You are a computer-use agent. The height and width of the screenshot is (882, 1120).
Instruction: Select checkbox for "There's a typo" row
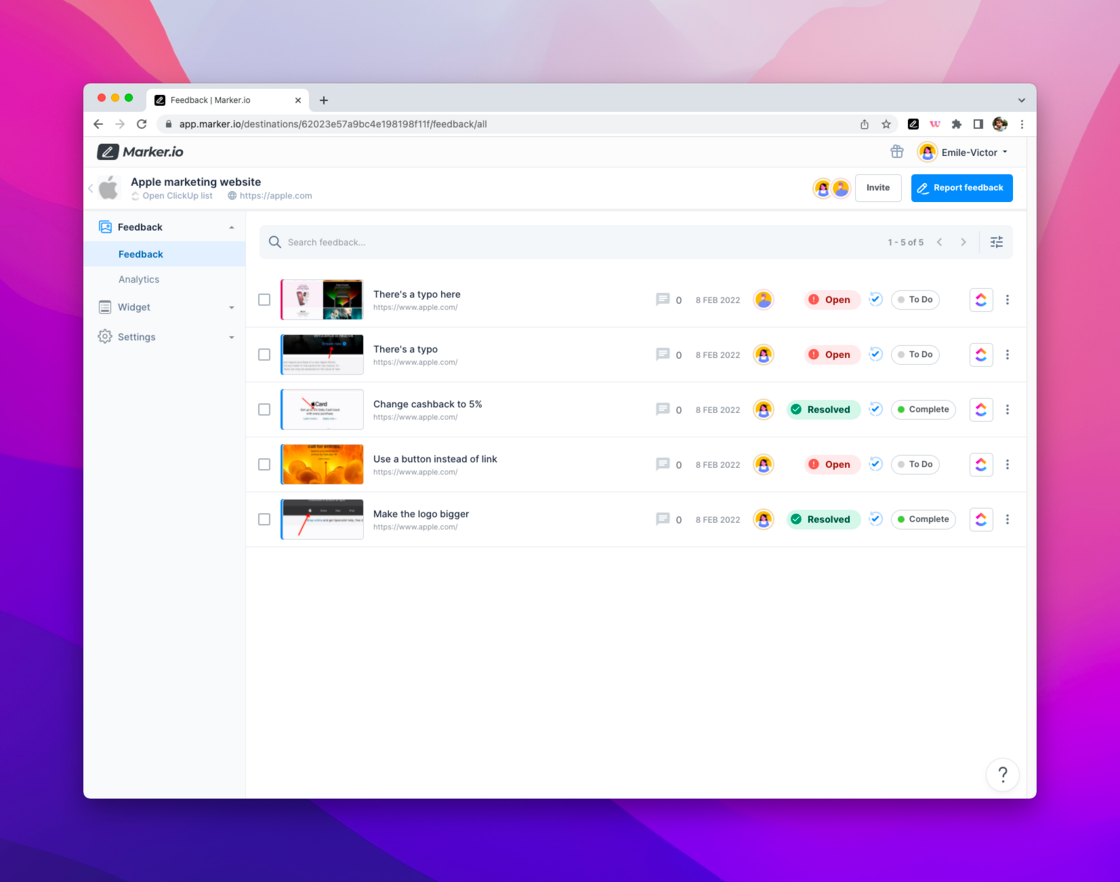click(x=264, y=355)
